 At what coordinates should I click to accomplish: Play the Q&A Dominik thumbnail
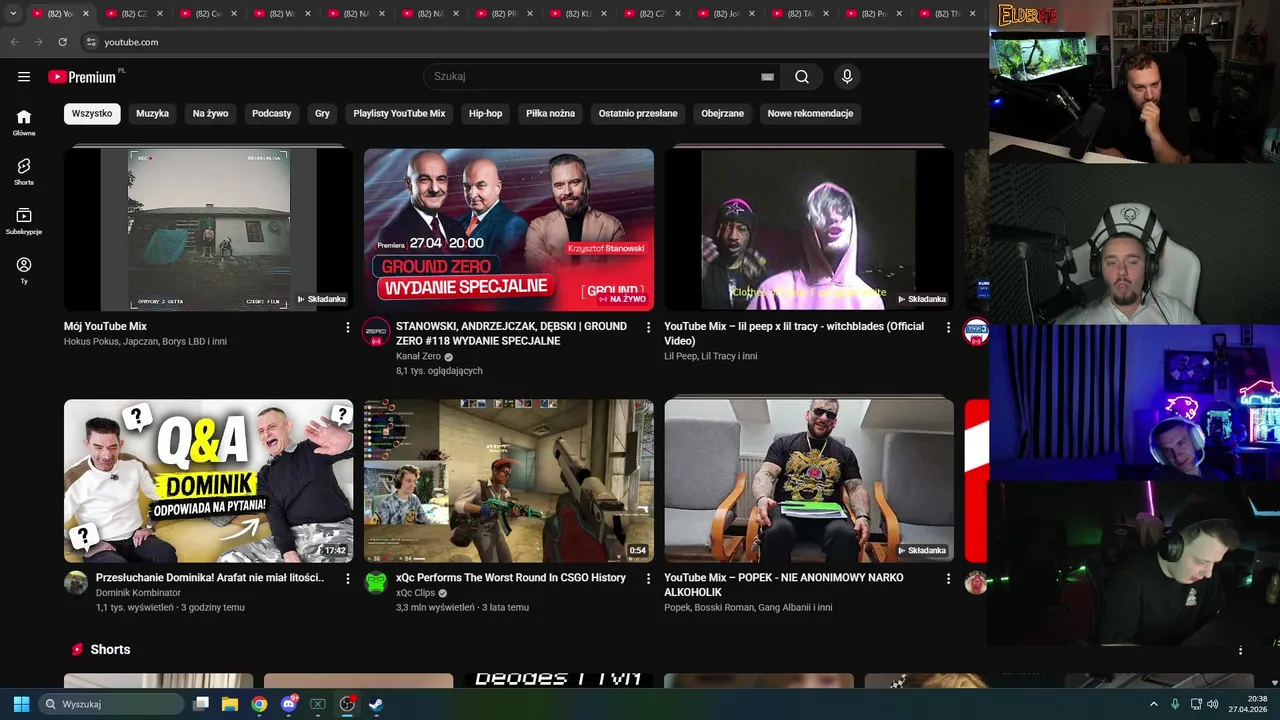pos(208,481)
